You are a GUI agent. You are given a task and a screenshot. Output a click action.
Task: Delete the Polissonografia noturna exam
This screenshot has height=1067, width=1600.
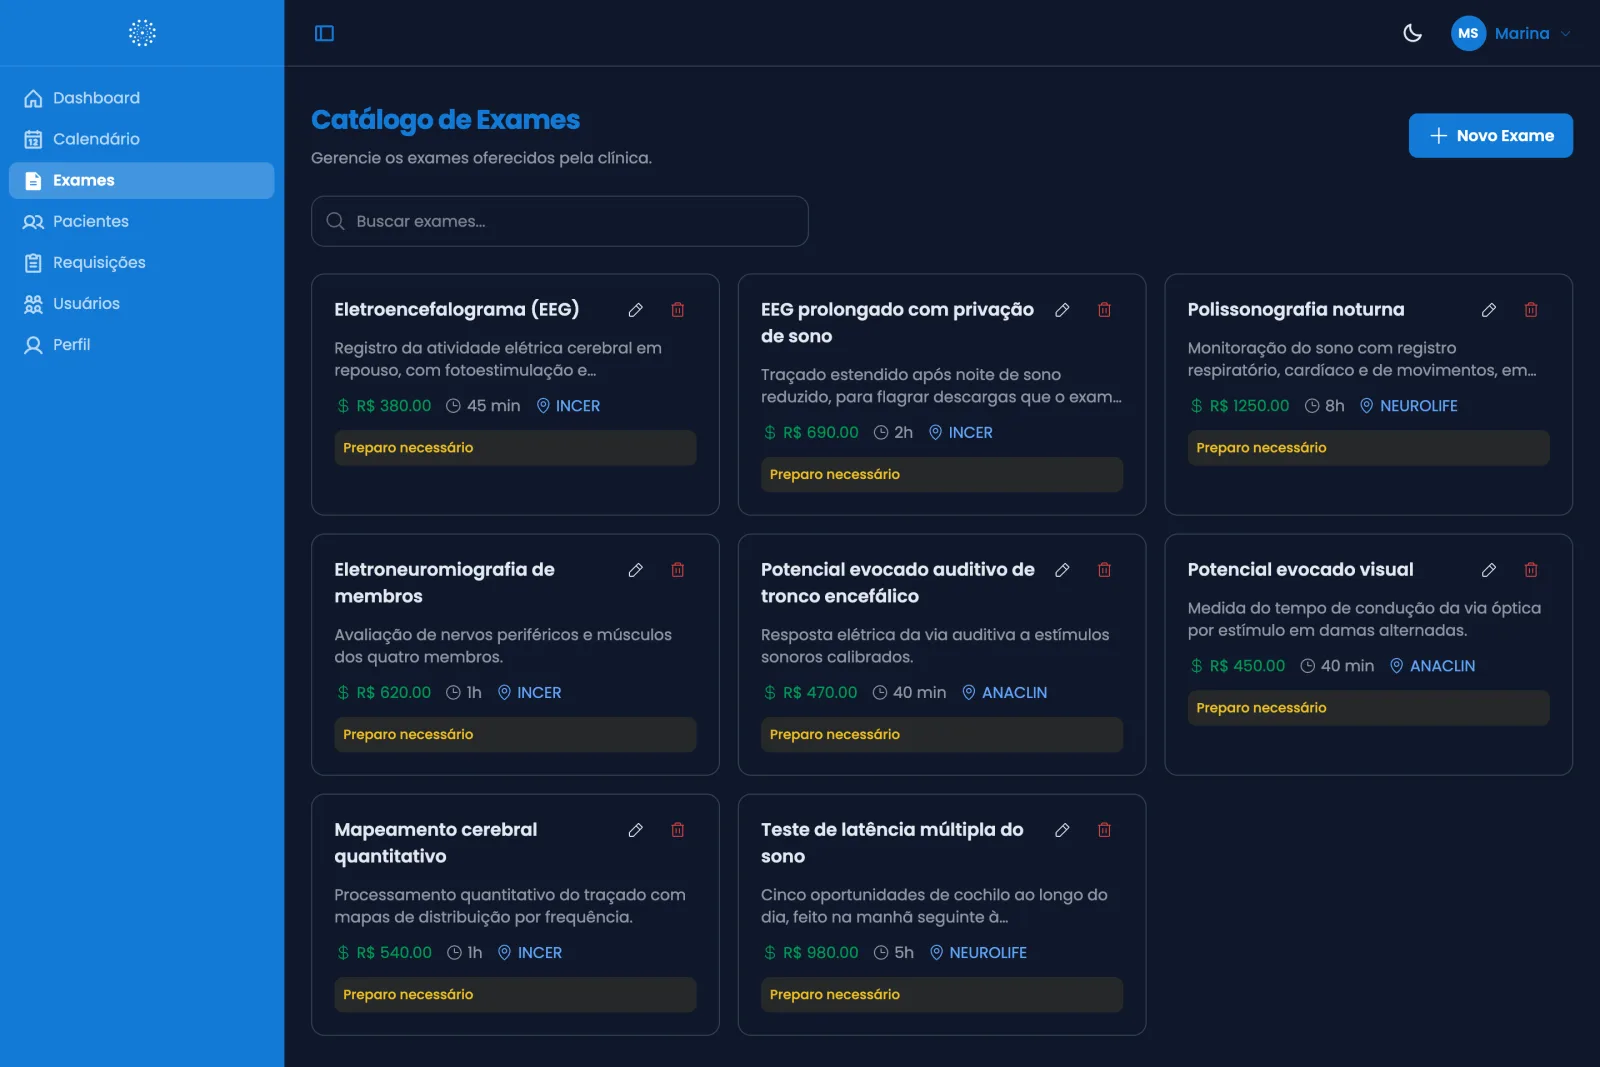(1531, 310)
